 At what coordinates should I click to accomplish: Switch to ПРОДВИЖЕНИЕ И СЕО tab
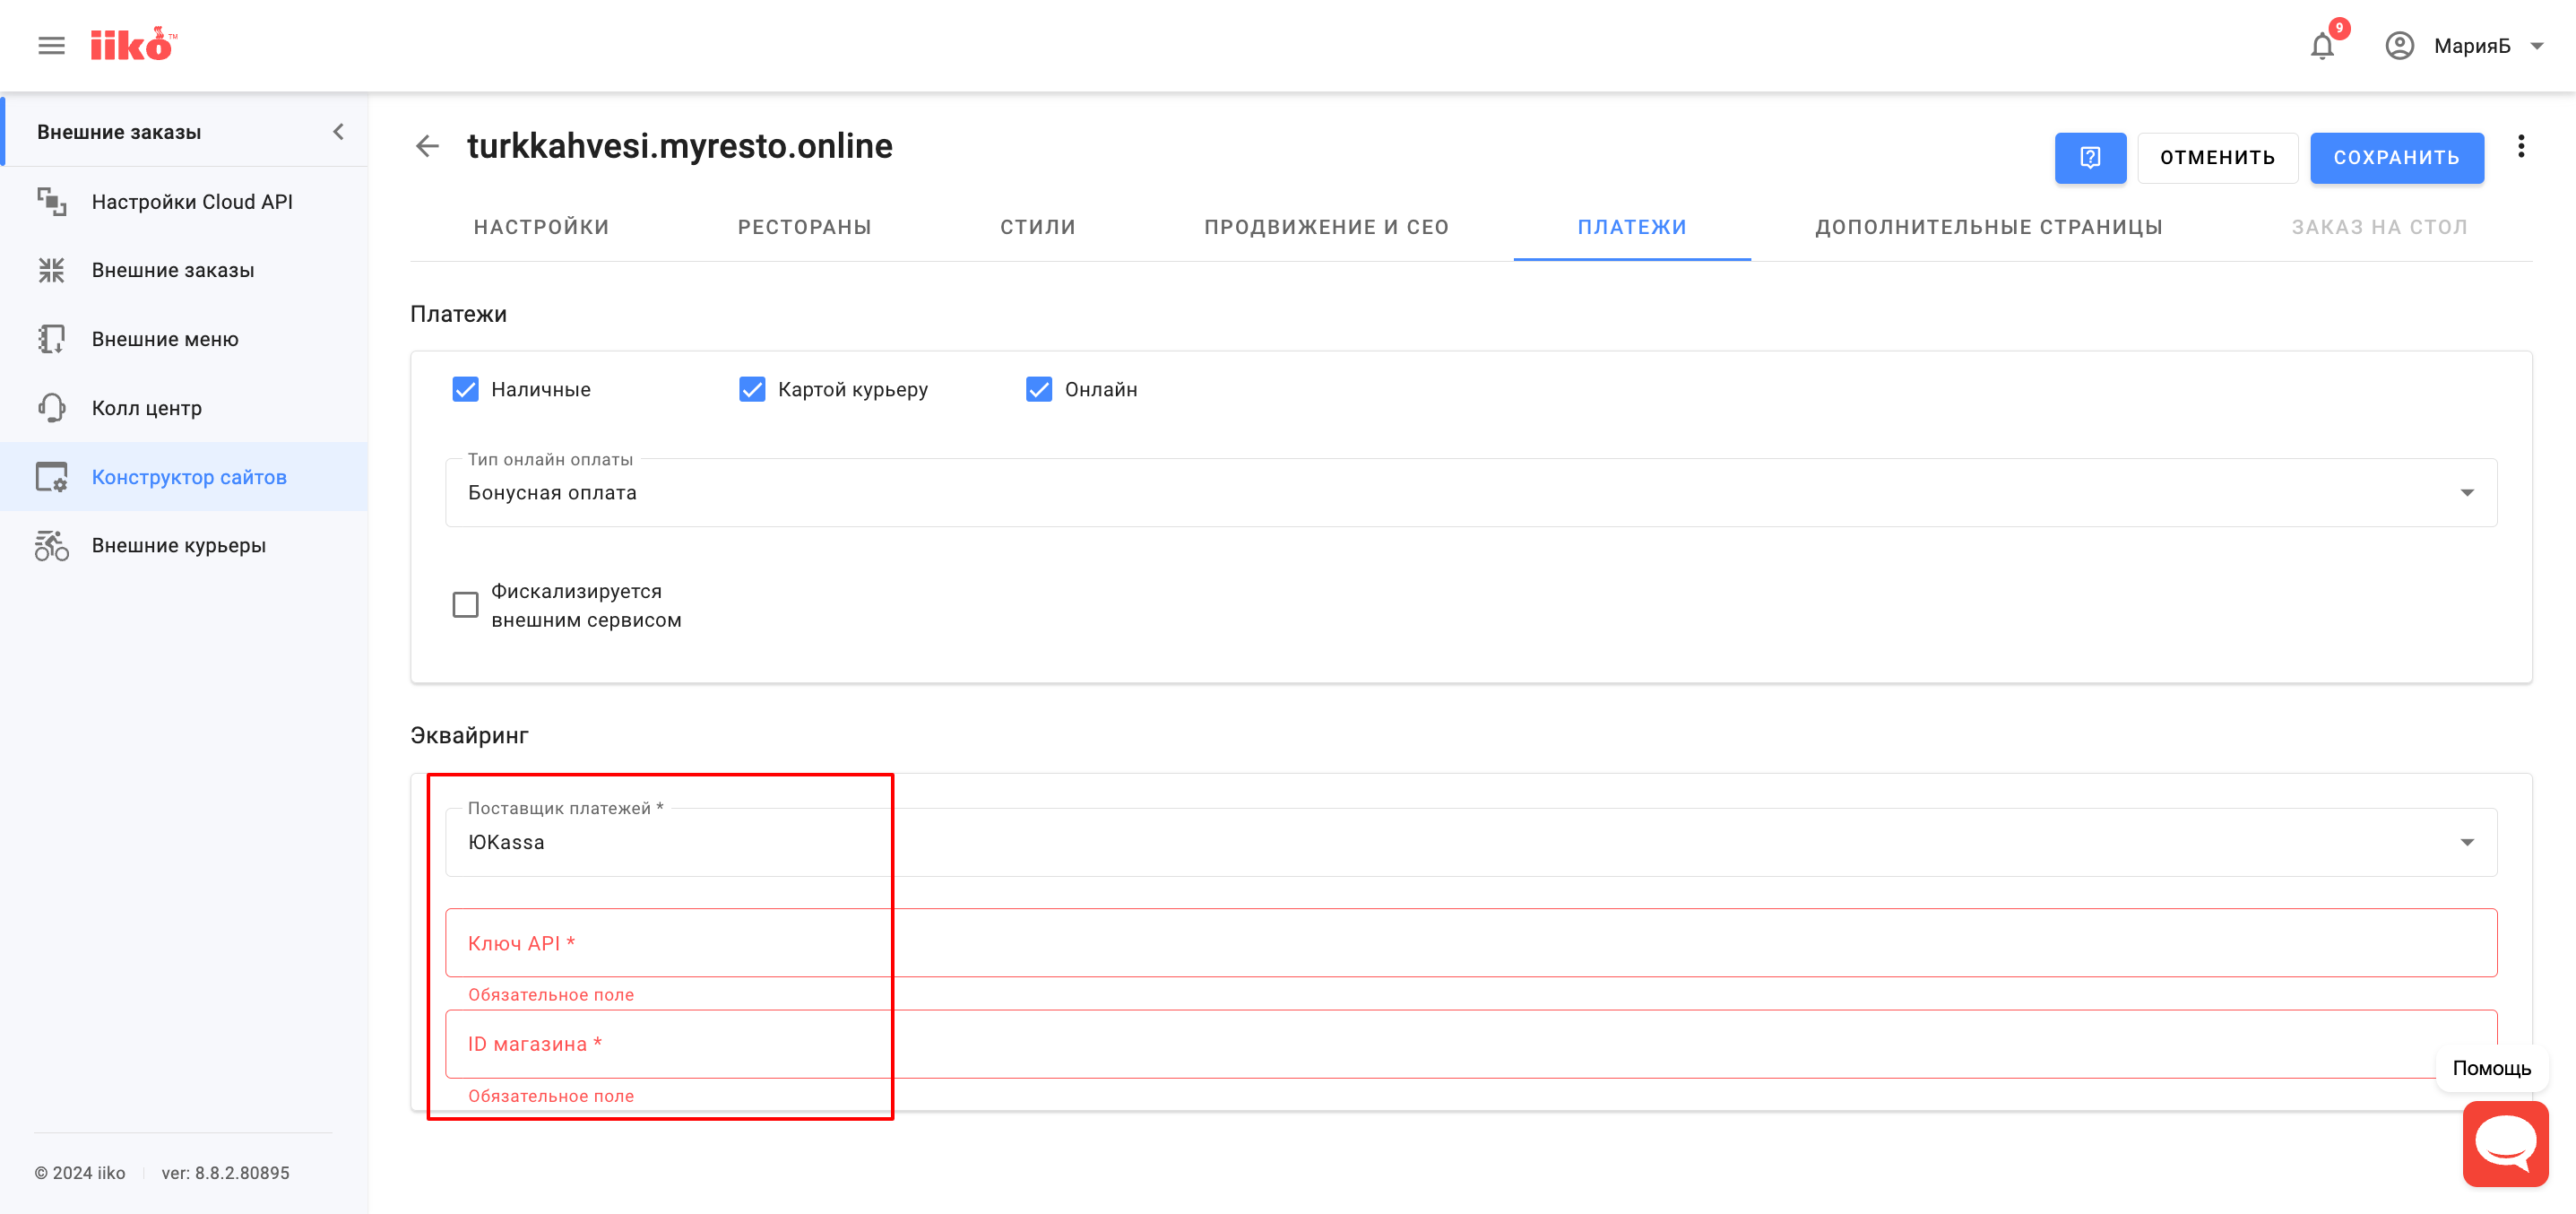[x=1326, y=227]
